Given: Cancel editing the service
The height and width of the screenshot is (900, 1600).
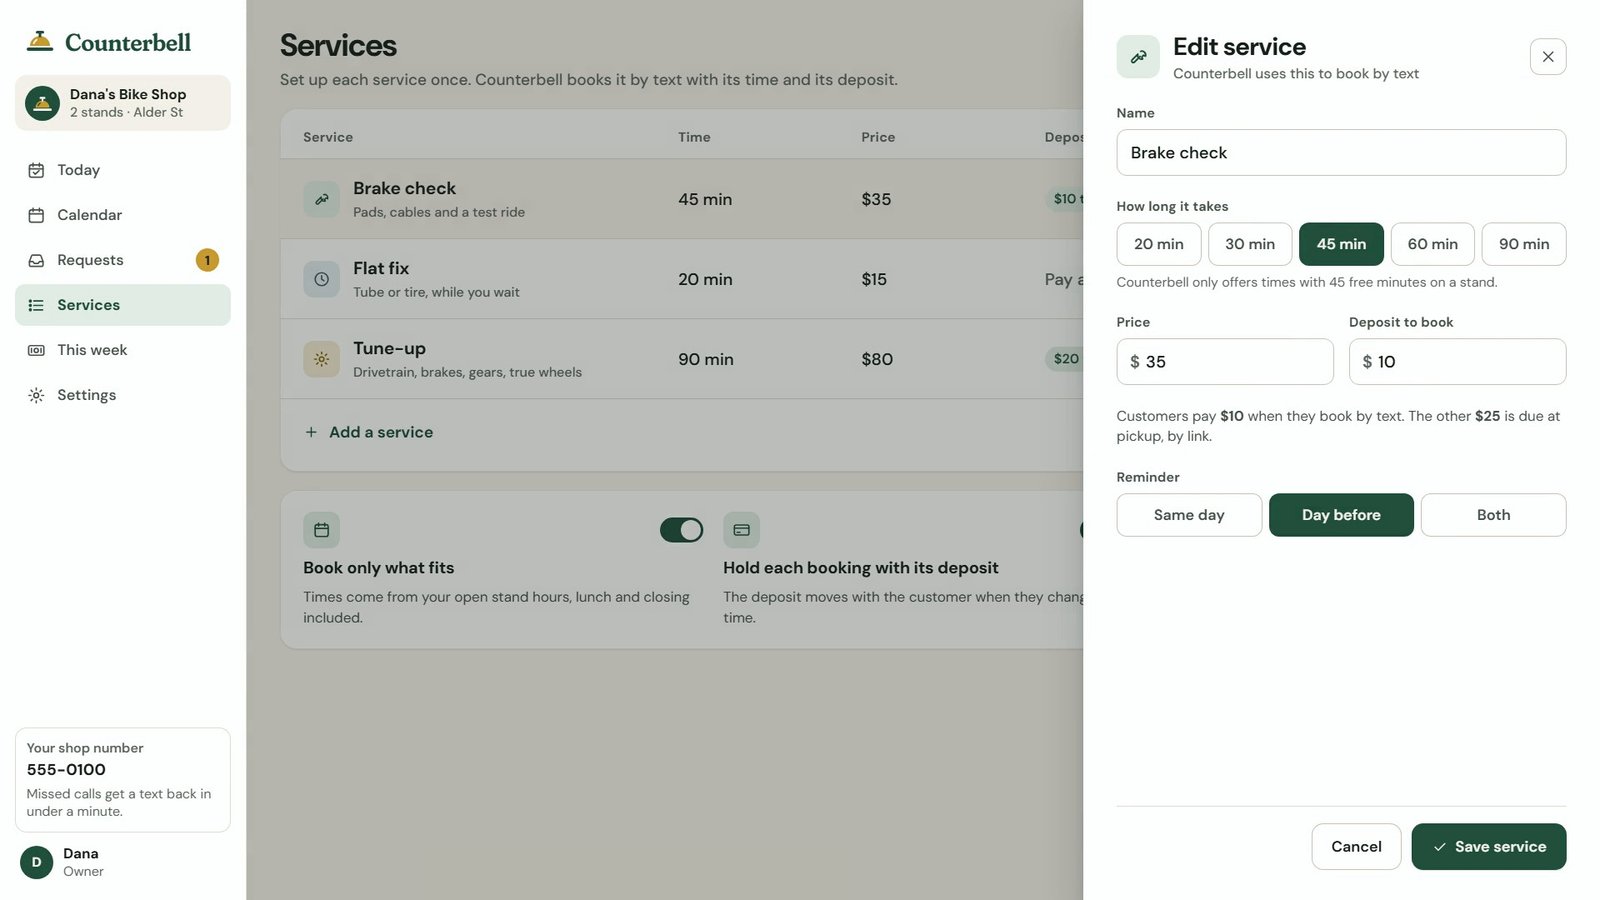Looking at the screenshot, I should [1356, 847].
